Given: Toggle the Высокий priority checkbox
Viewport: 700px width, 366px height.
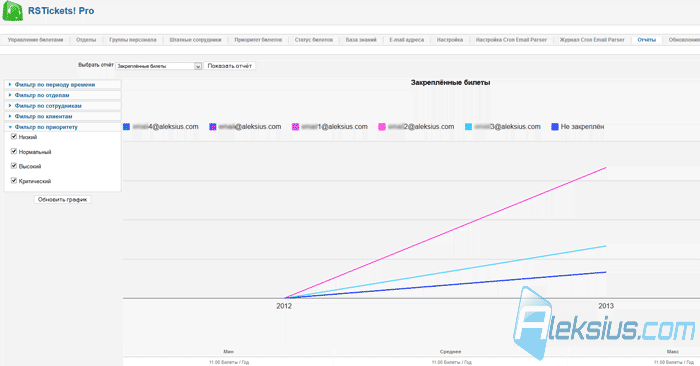Looking at the screenshot, I should [14, 166].
